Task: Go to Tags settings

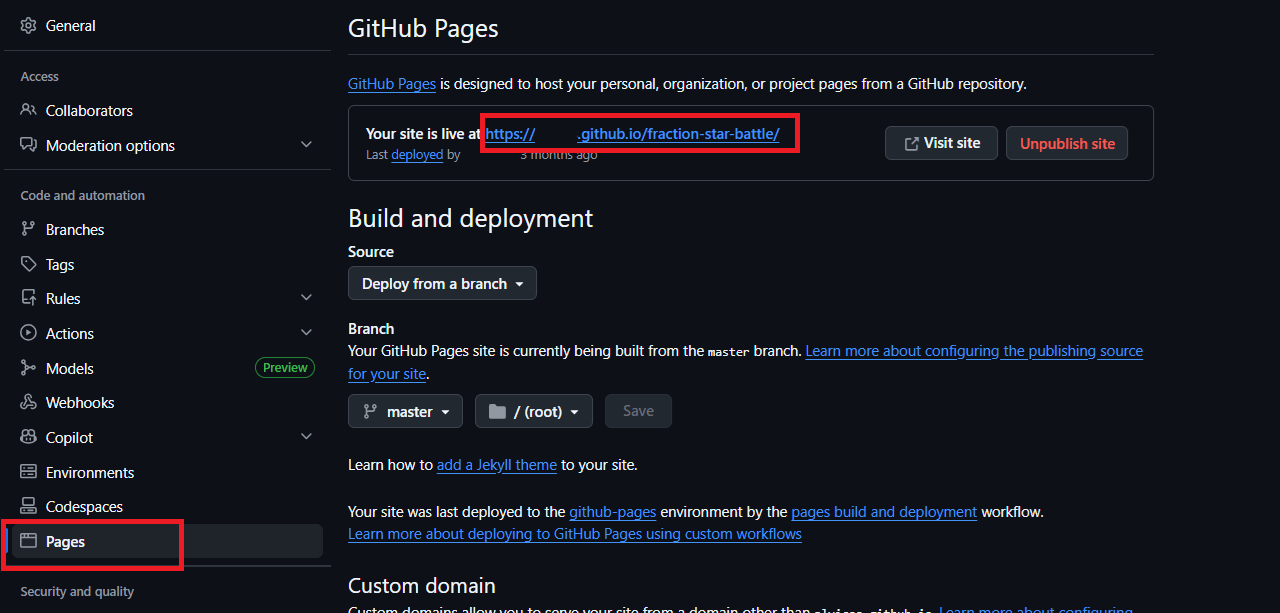Action: coord(166,264)
